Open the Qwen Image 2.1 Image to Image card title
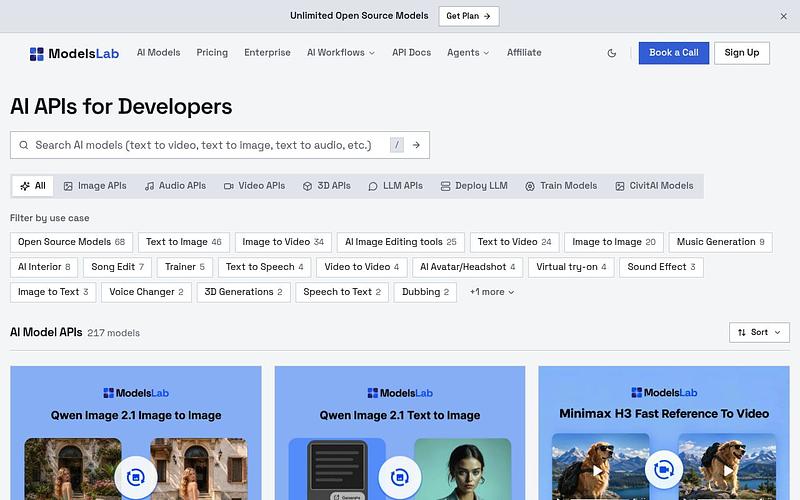 [136, 415]
